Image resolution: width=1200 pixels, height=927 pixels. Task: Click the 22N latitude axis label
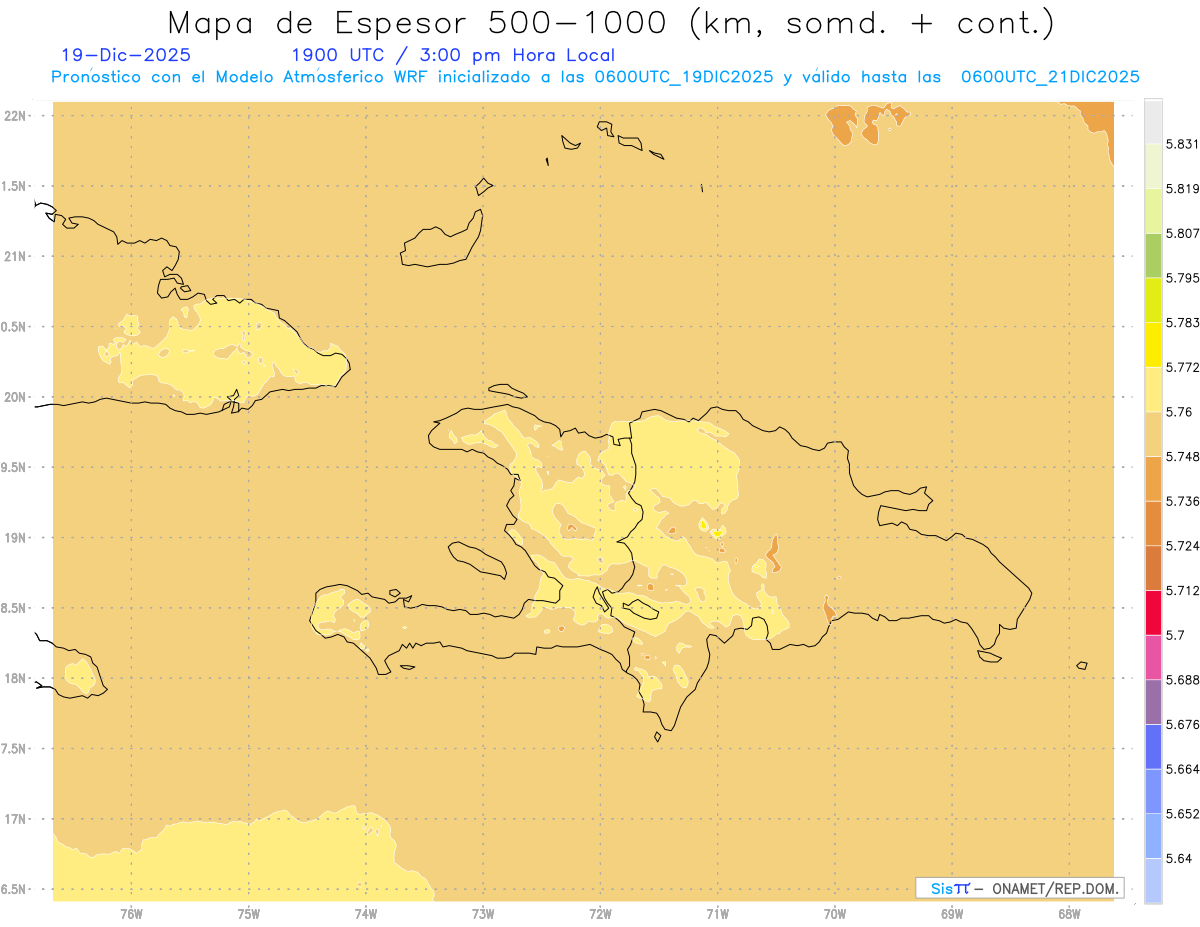16,116
